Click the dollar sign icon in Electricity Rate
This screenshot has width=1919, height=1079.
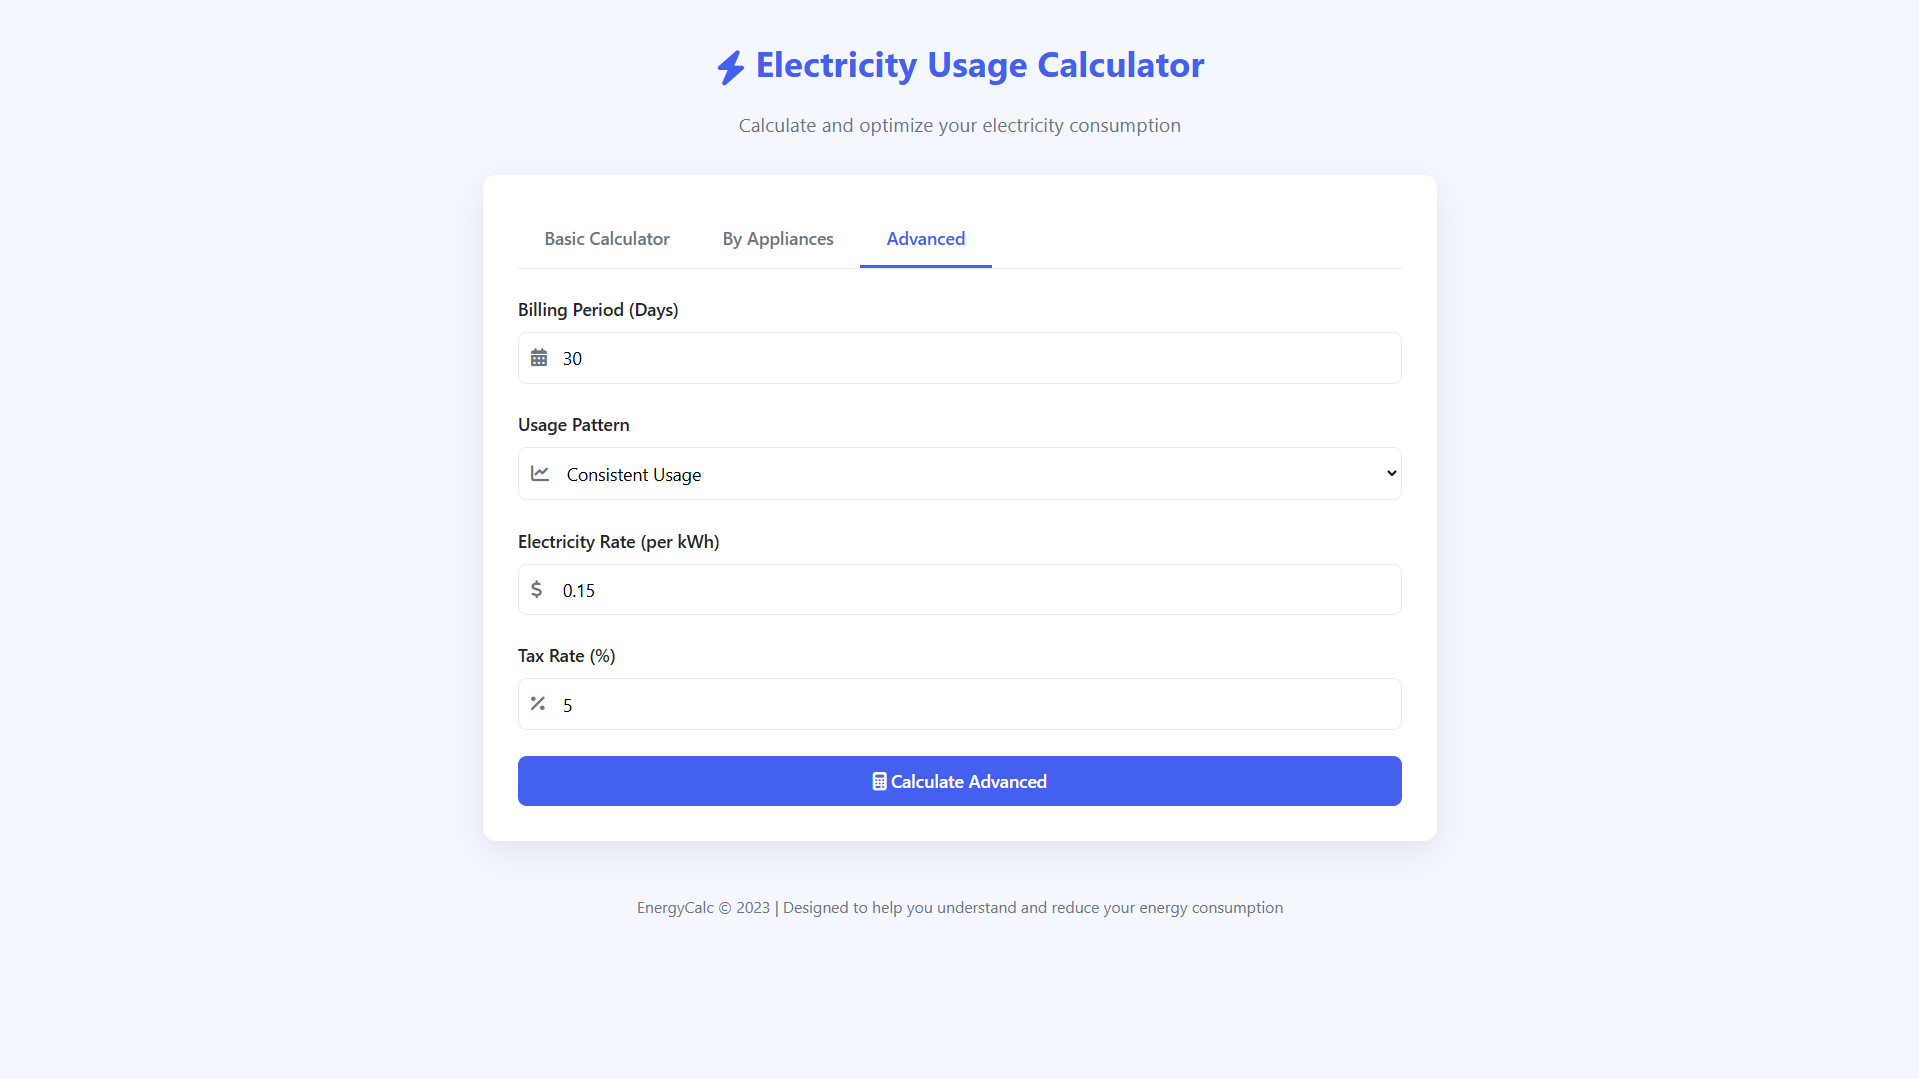537,589
